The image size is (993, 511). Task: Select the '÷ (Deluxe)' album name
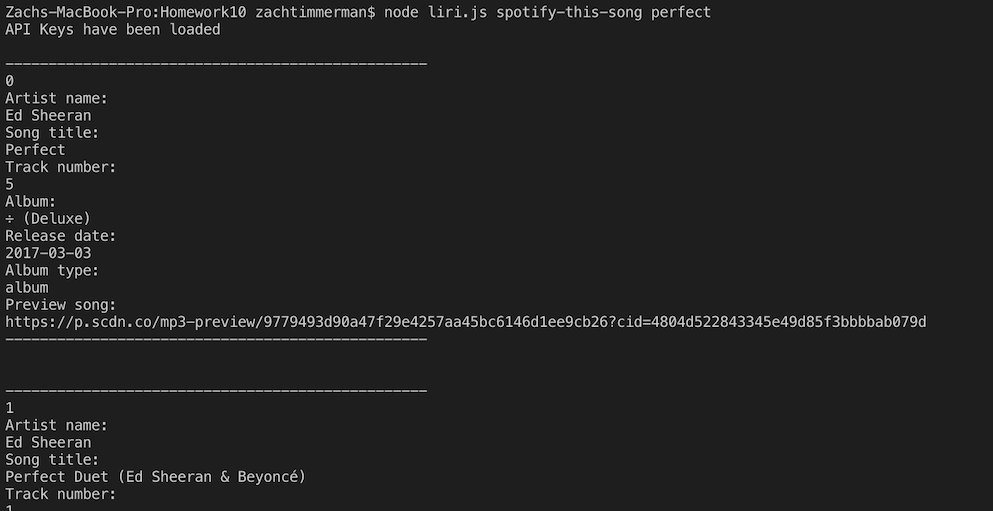coord(48,219)
